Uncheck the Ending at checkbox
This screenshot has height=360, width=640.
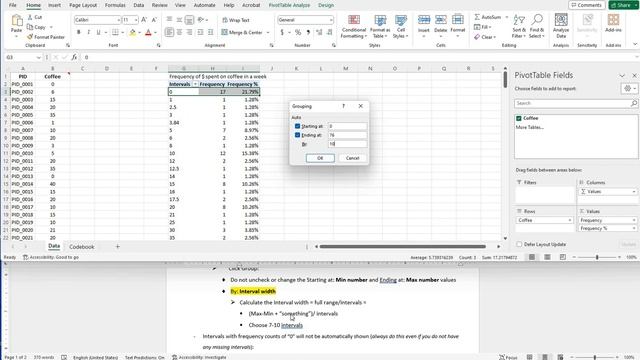pyautogui.click(x=297, y=135)
